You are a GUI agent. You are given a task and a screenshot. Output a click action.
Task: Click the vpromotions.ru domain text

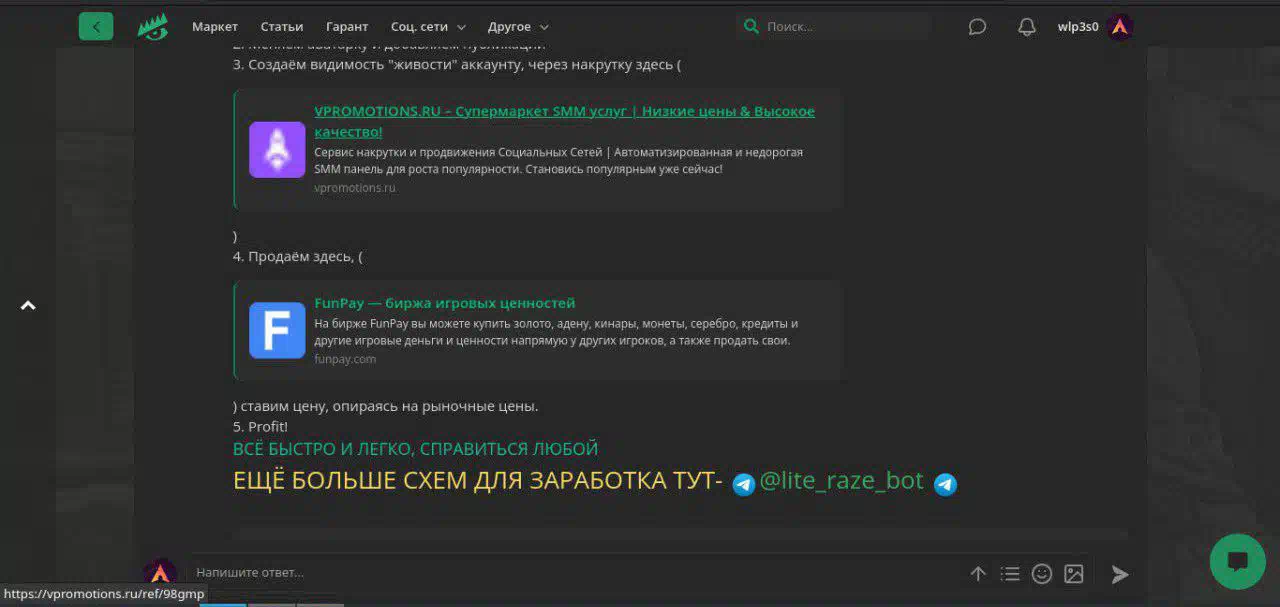pyautogui.click(x=355, y=188)
